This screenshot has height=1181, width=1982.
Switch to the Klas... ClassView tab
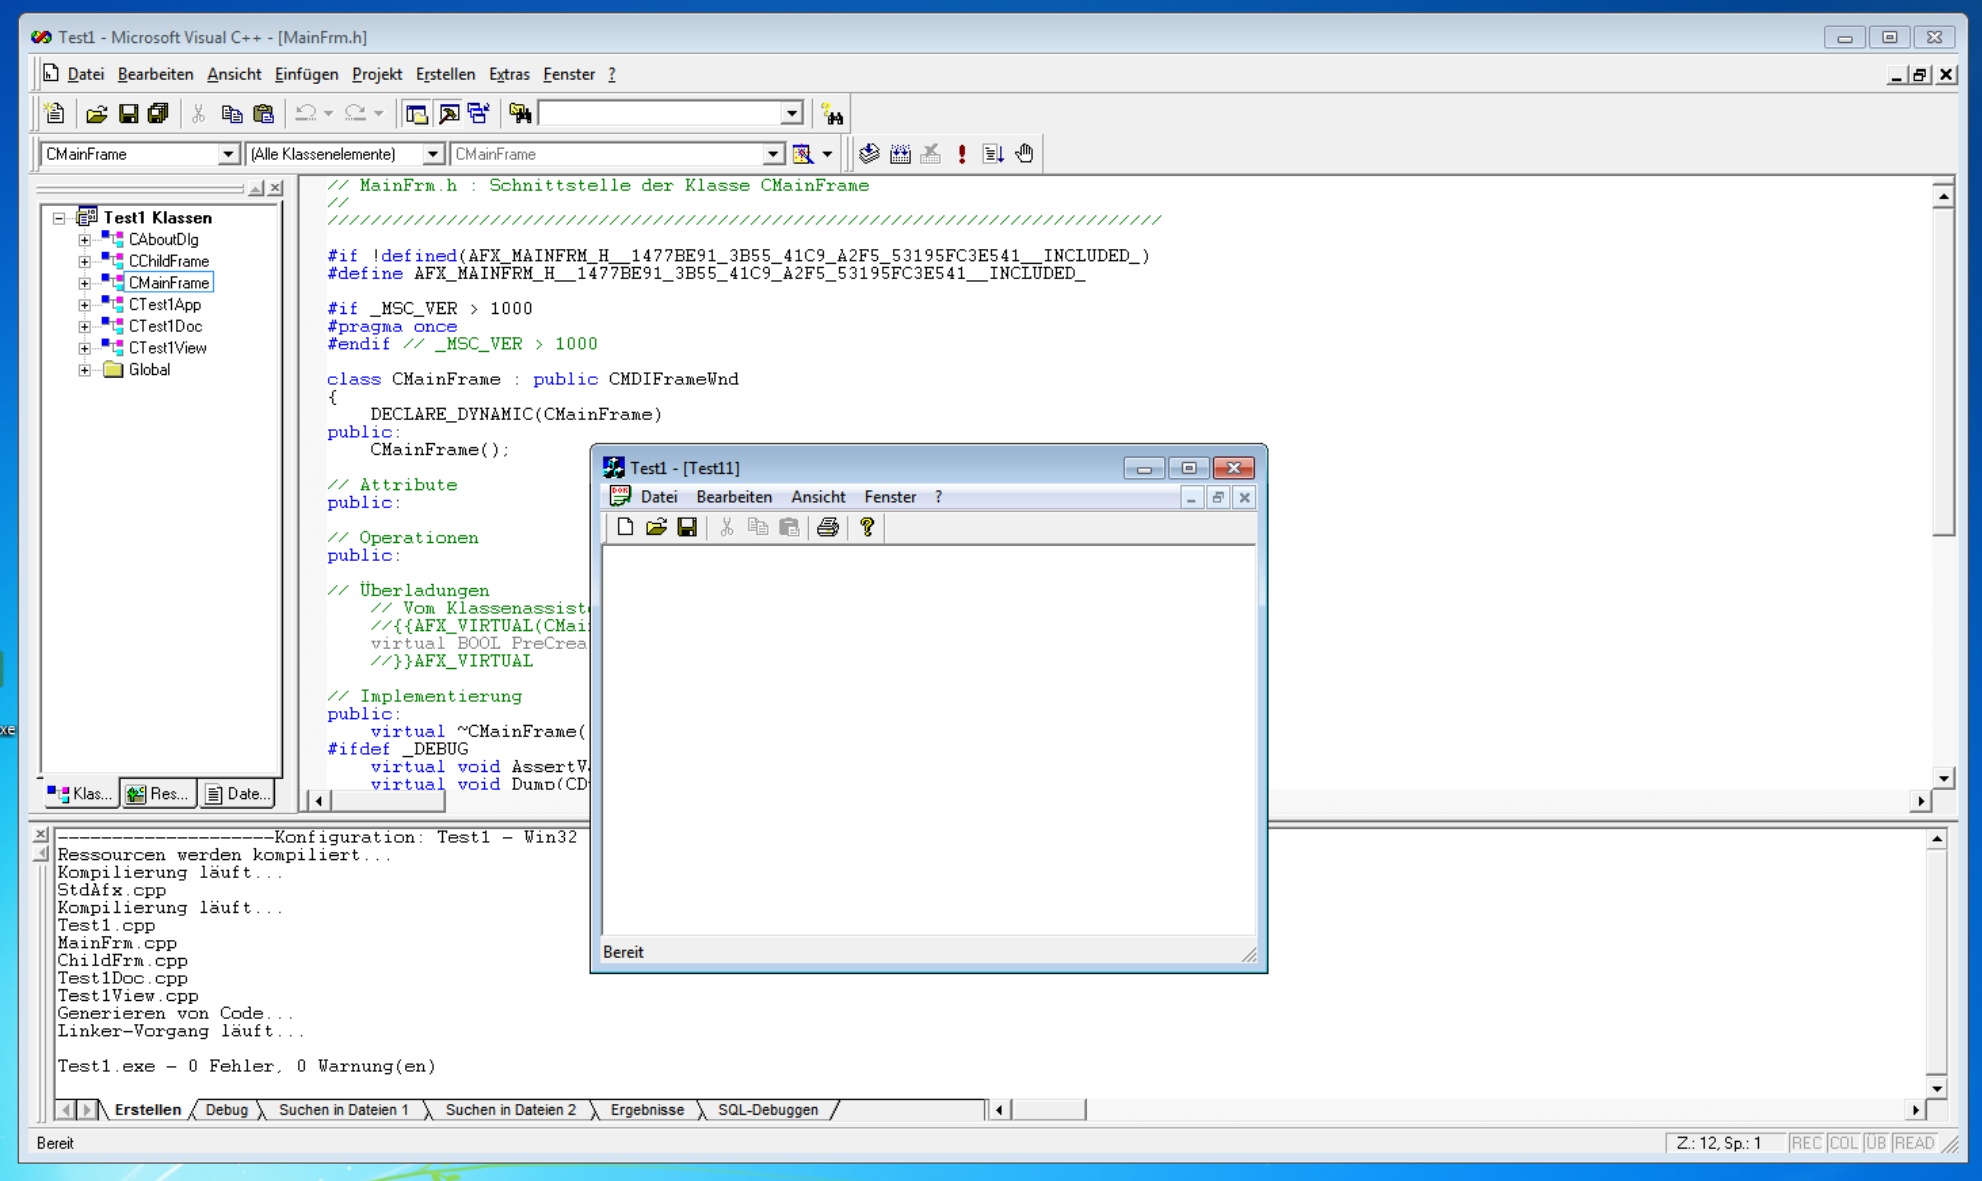pyautogui.click(x=80, y=794)
